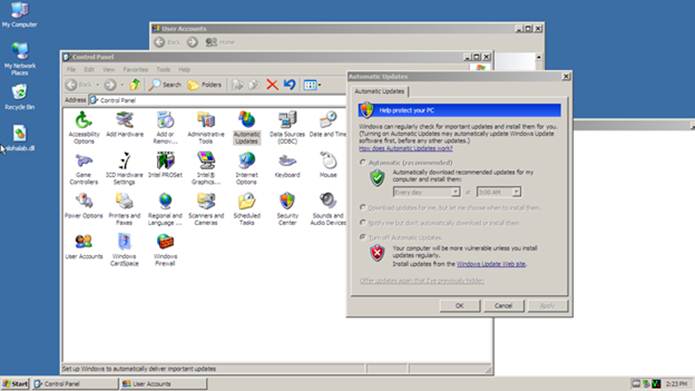Image resolution: width=695 pixels, height=391 pixels.
Task: Click How does Automatic Updates work link
Action: (x=406, y=149)
